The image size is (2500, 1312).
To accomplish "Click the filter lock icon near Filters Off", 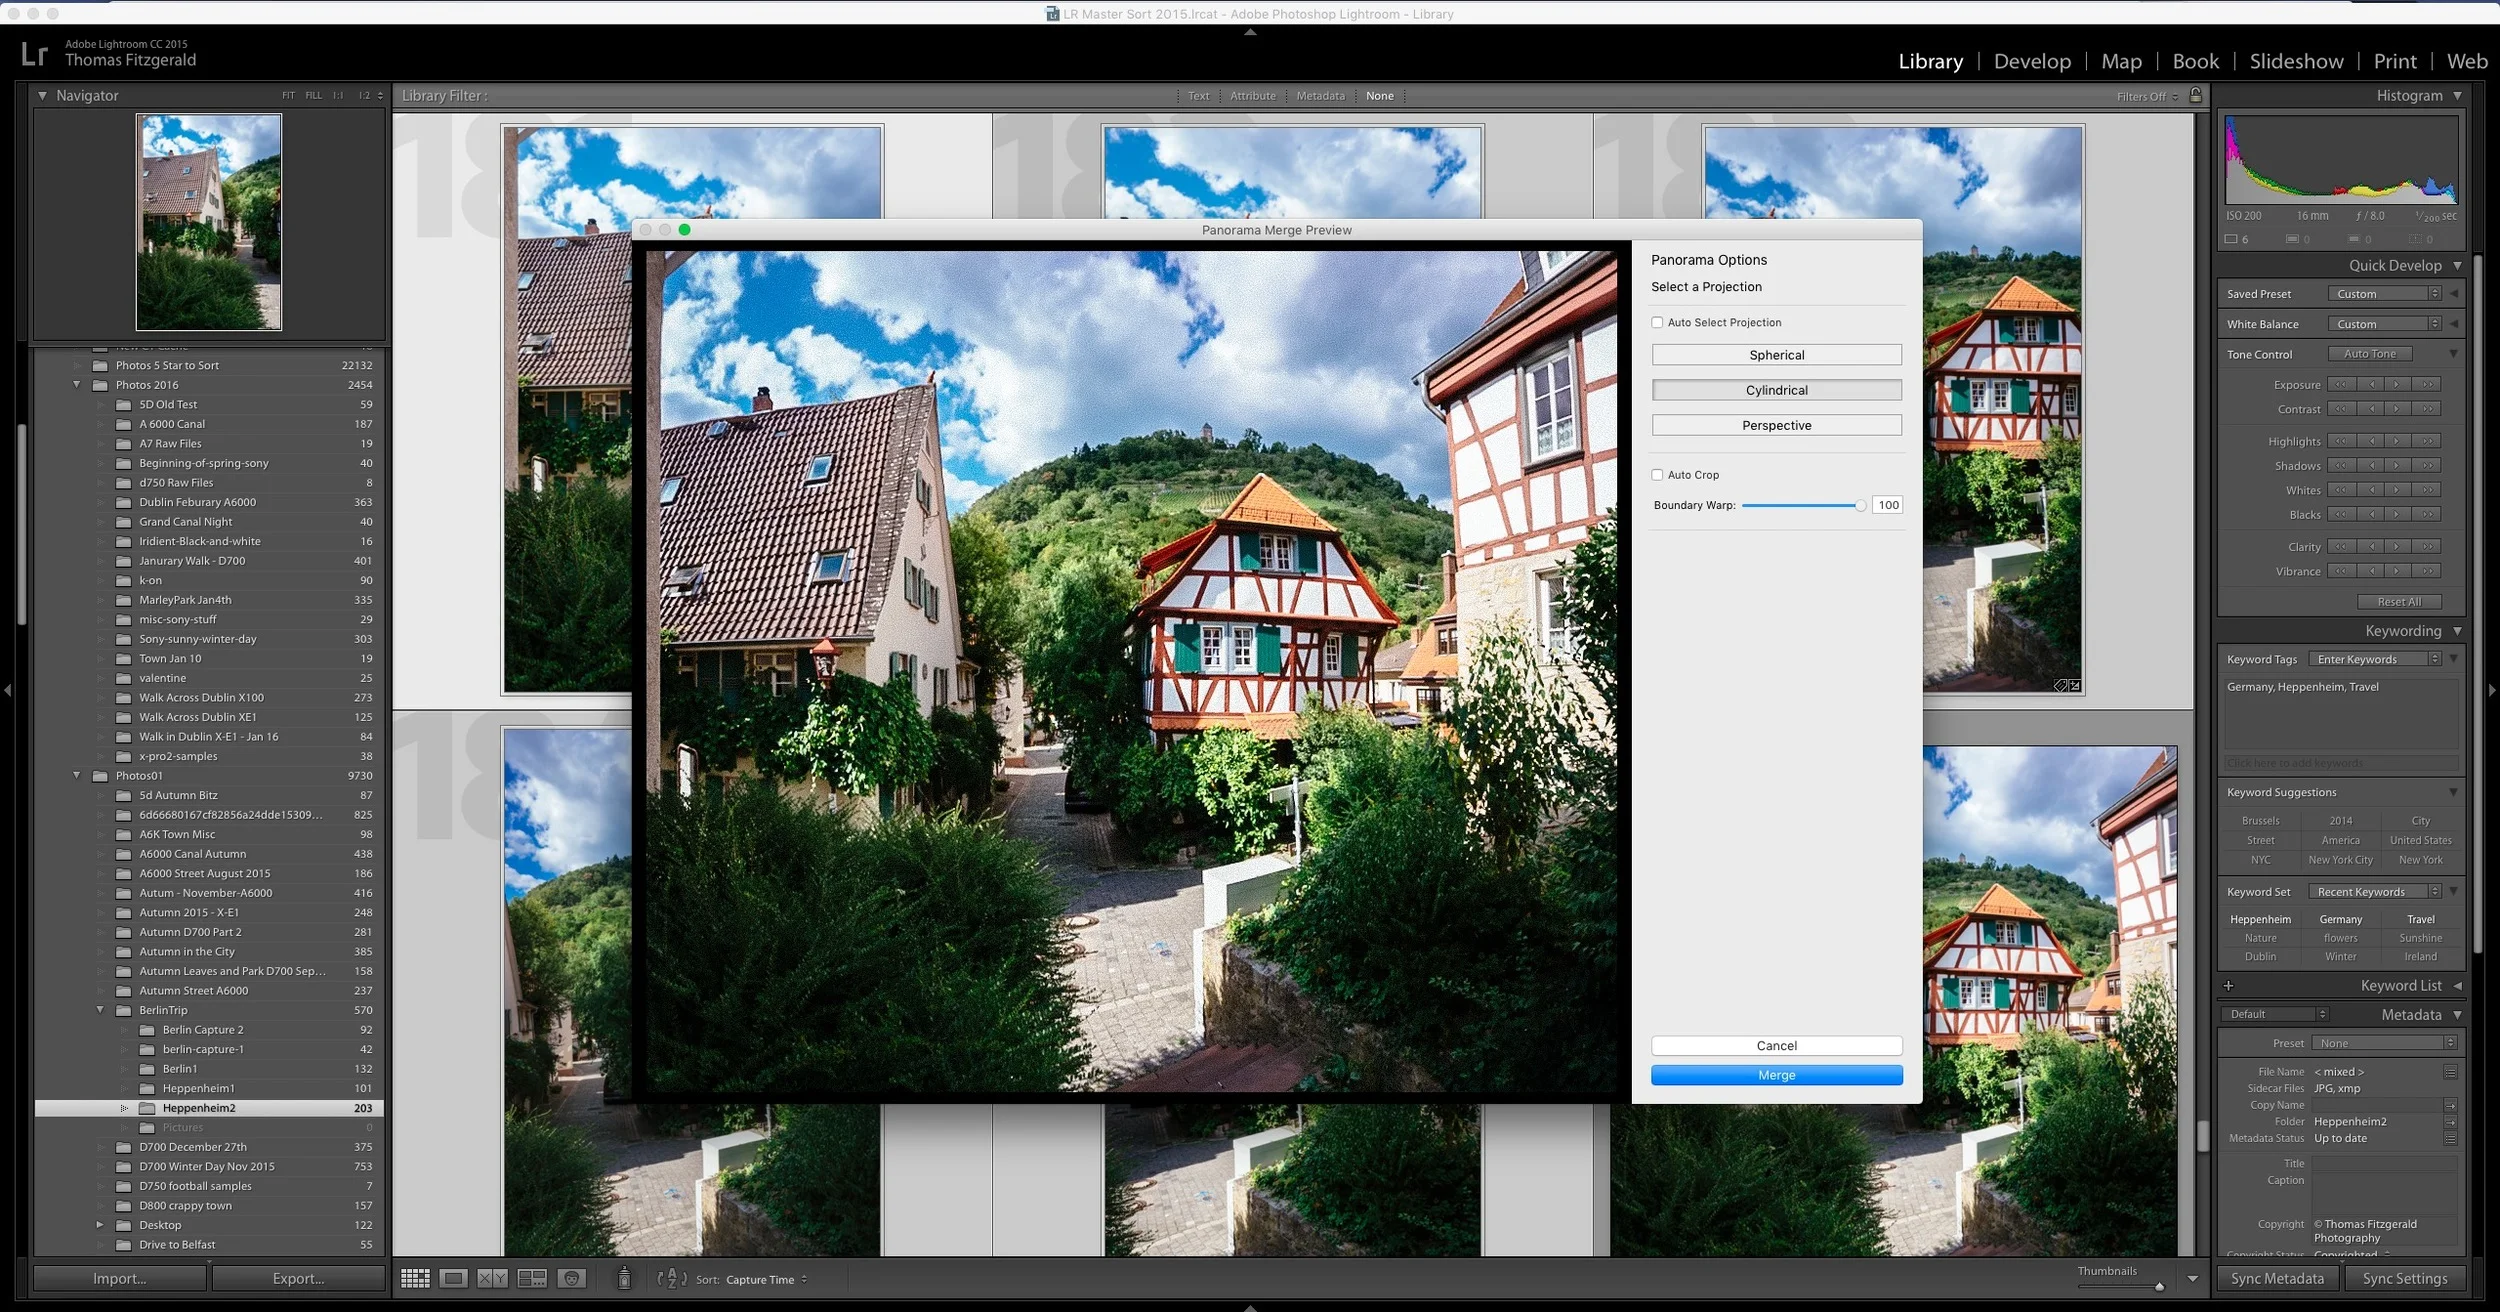I will coord(2196,95).
